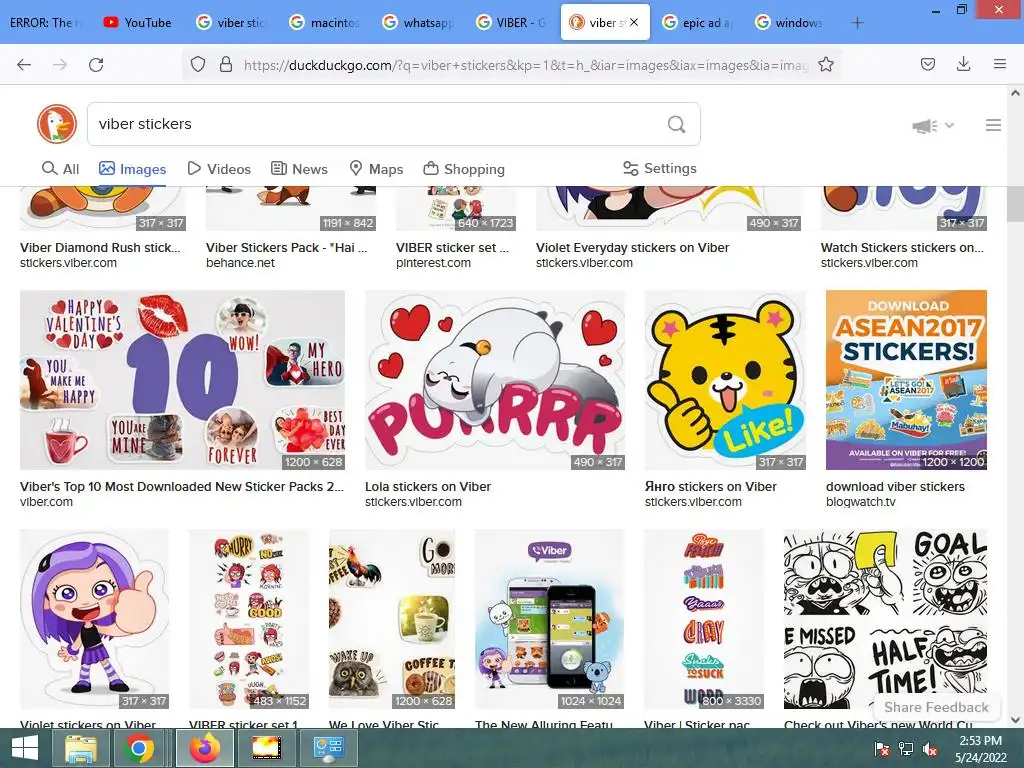
Task: Open the Valentine's Top 10 sticker image
Action: coord(182,380)
